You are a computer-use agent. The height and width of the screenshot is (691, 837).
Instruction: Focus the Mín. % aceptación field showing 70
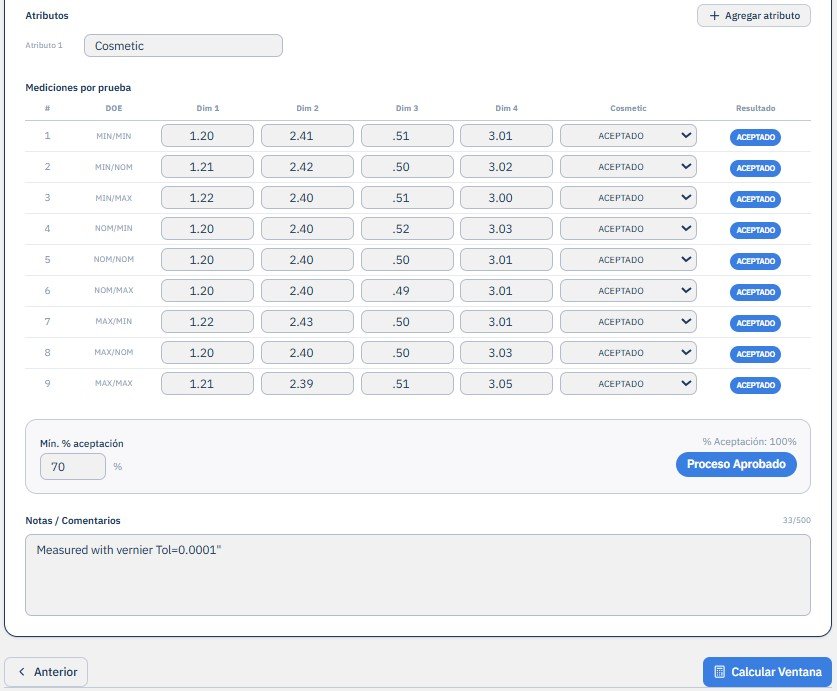(x=73, y=467)
